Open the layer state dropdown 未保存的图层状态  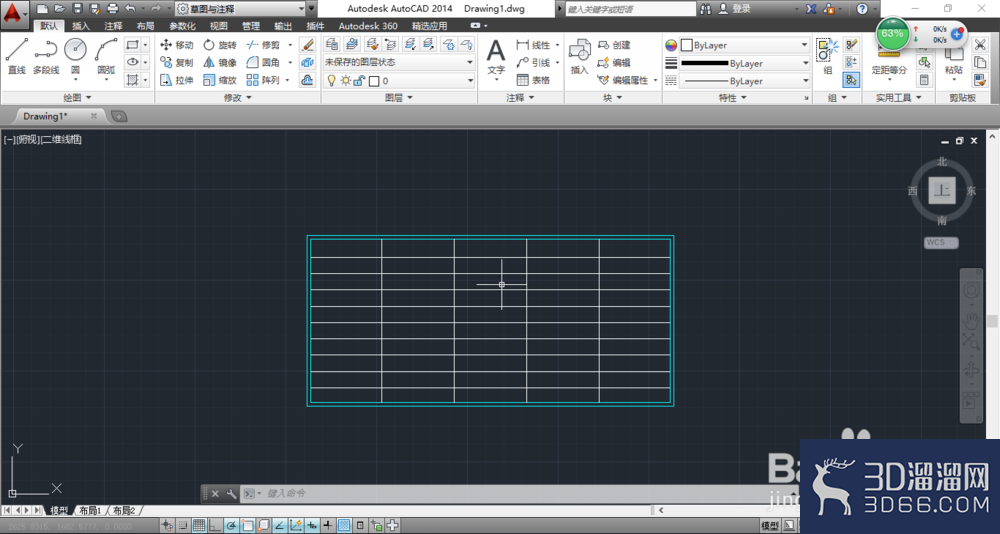click(x=399, y=63)
